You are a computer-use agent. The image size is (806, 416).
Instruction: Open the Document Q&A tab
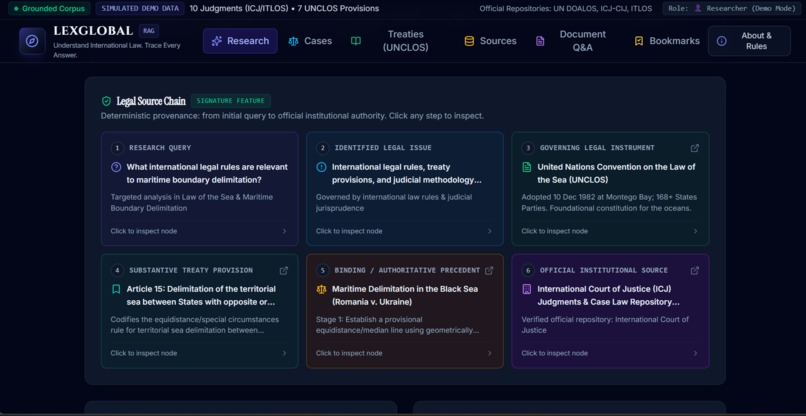[574, 41]
